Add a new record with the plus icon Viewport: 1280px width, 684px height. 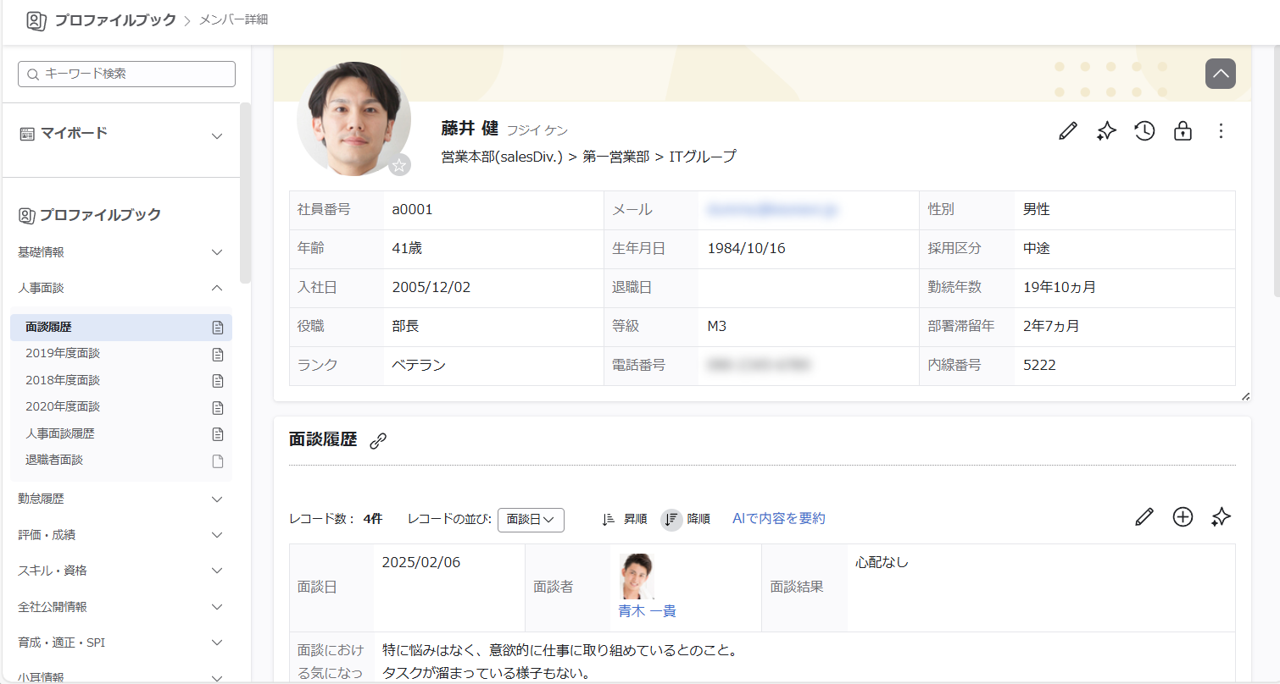tap(1183, 517)
